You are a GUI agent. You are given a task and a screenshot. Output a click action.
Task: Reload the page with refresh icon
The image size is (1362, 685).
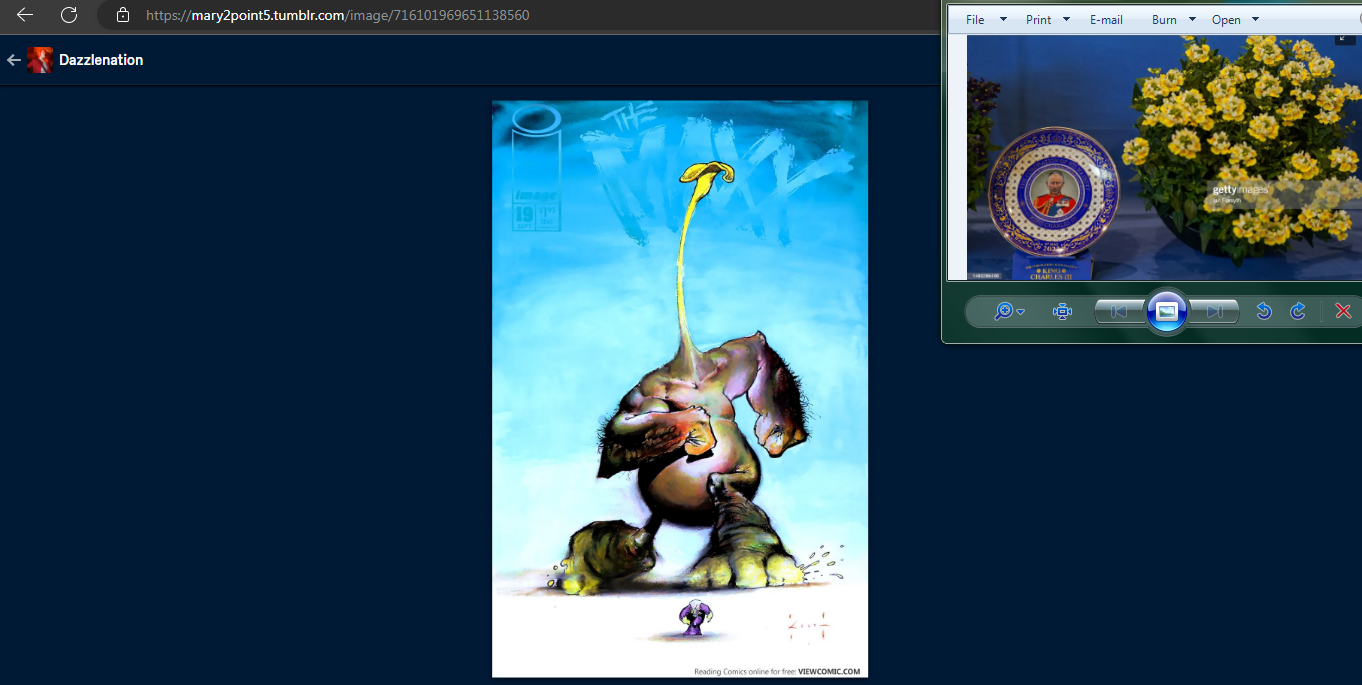pos(69,15)
